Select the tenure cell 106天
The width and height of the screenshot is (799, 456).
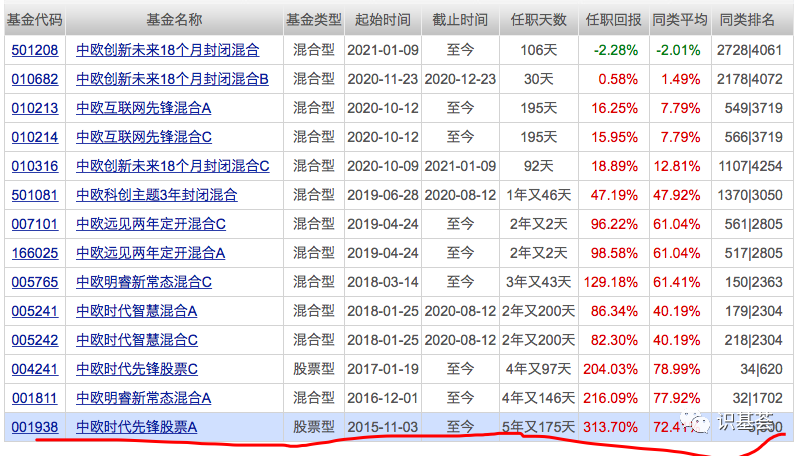pyautogui.click(x=539, y=50)
